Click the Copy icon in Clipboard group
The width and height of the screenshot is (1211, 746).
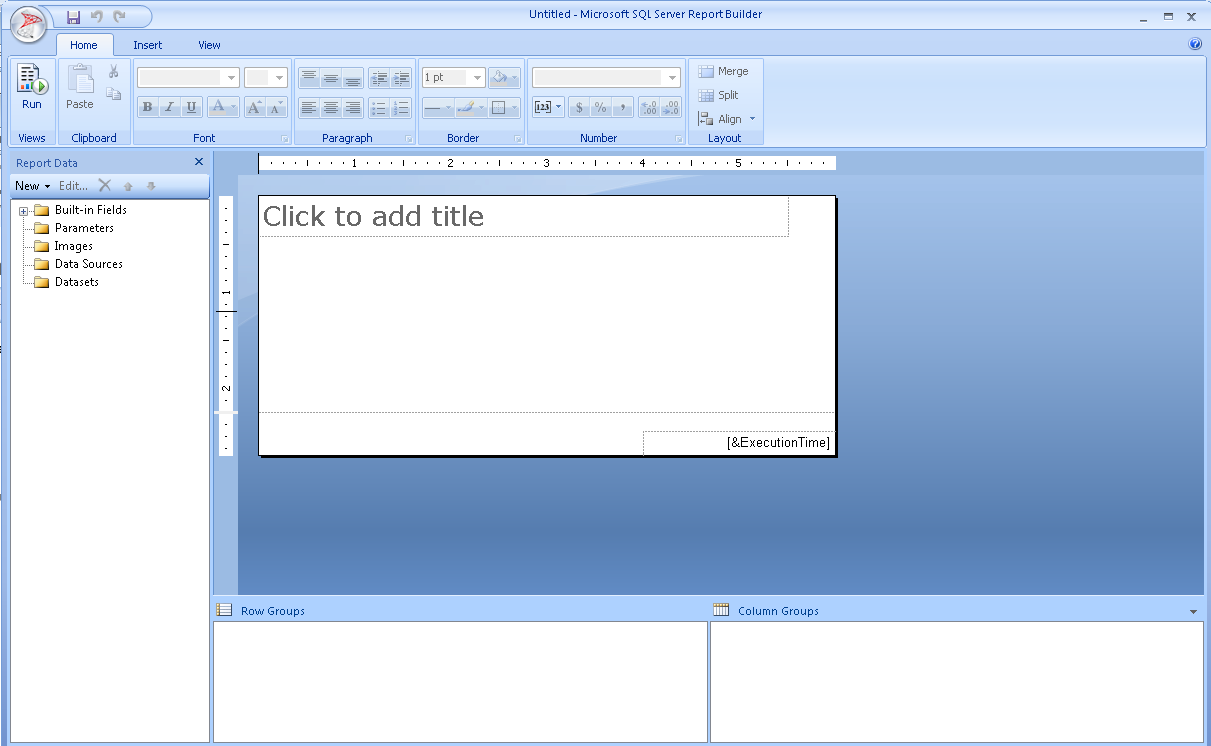pos(113,92)
